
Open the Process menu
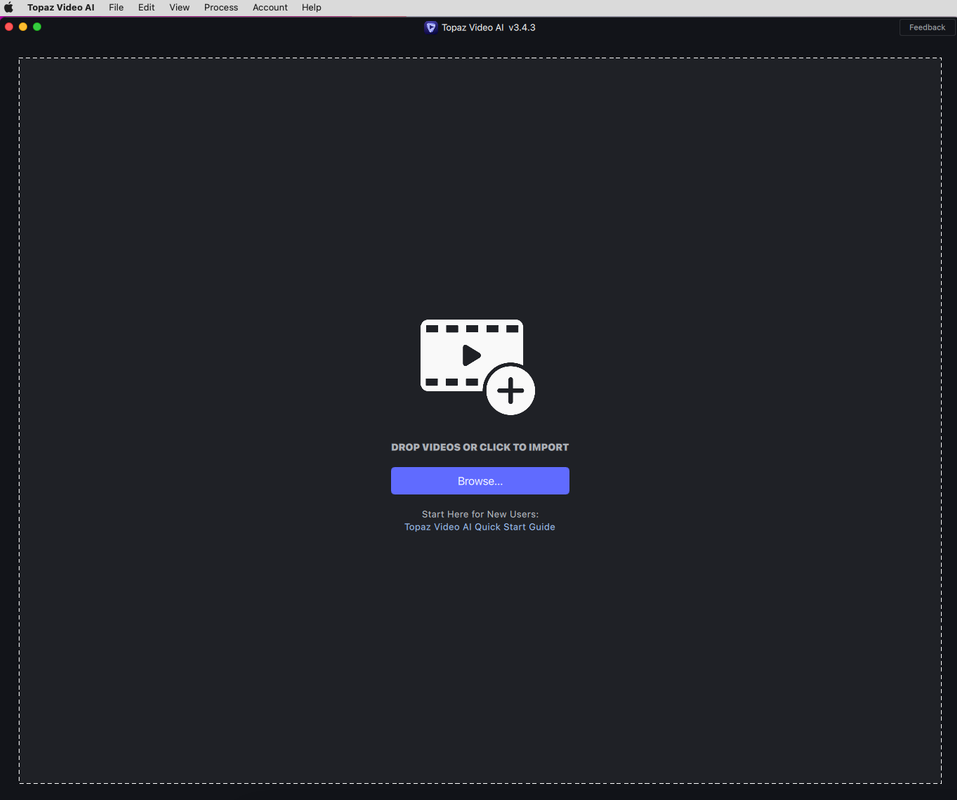[221, 7]
